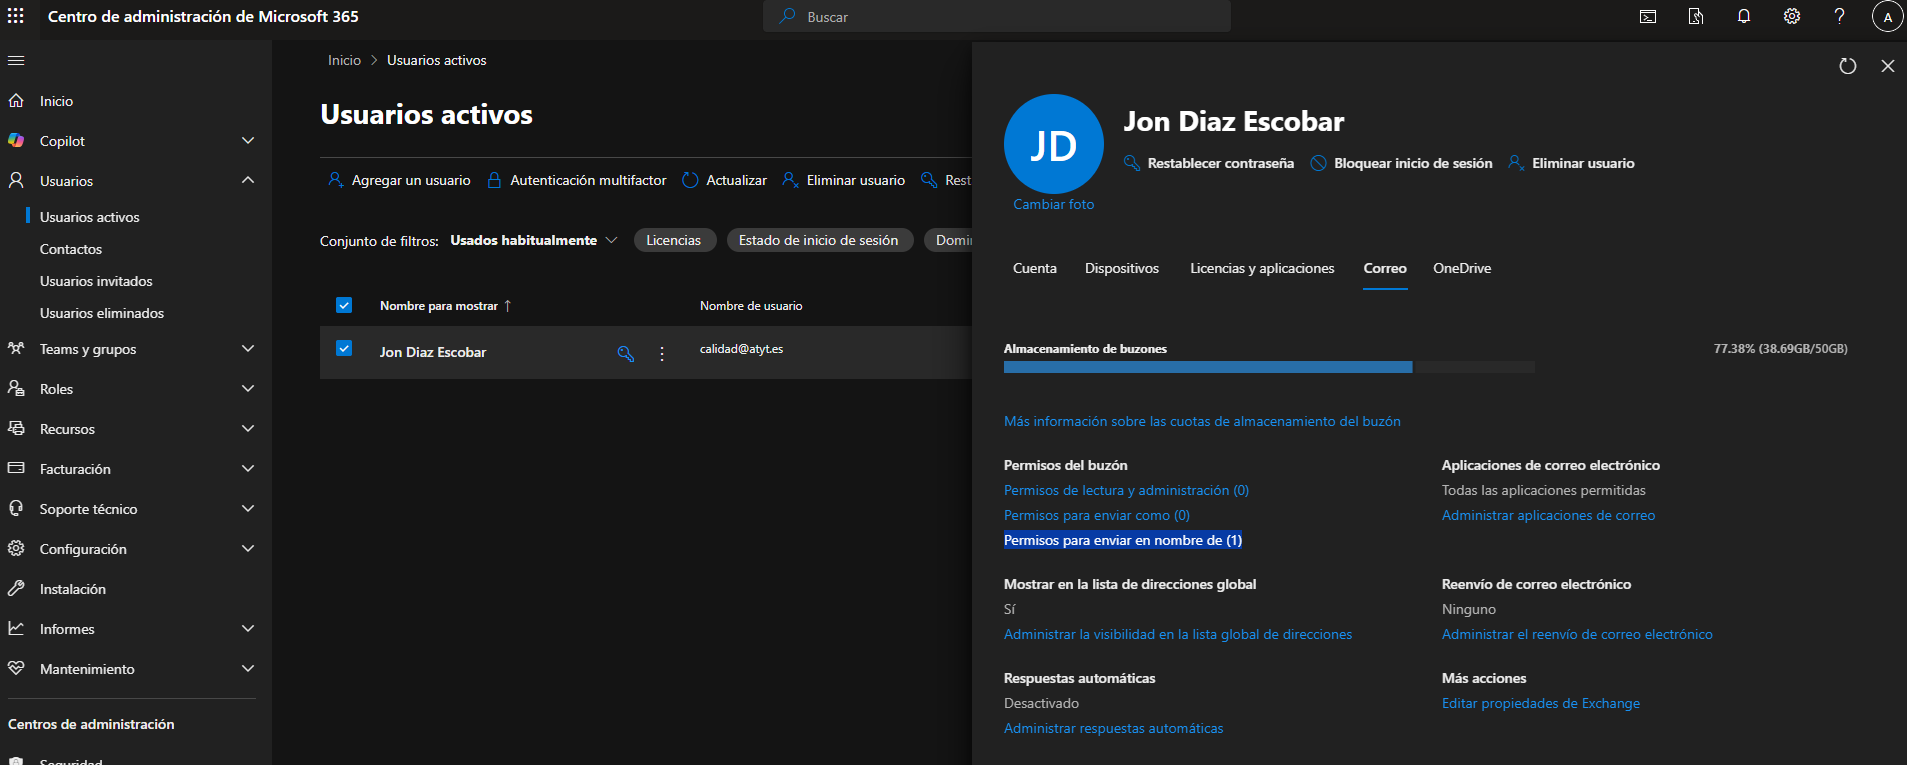Click the Soporte técnico headset icon
The width and height of the screenshot is (1907, 765).
[x=16, y=509]
